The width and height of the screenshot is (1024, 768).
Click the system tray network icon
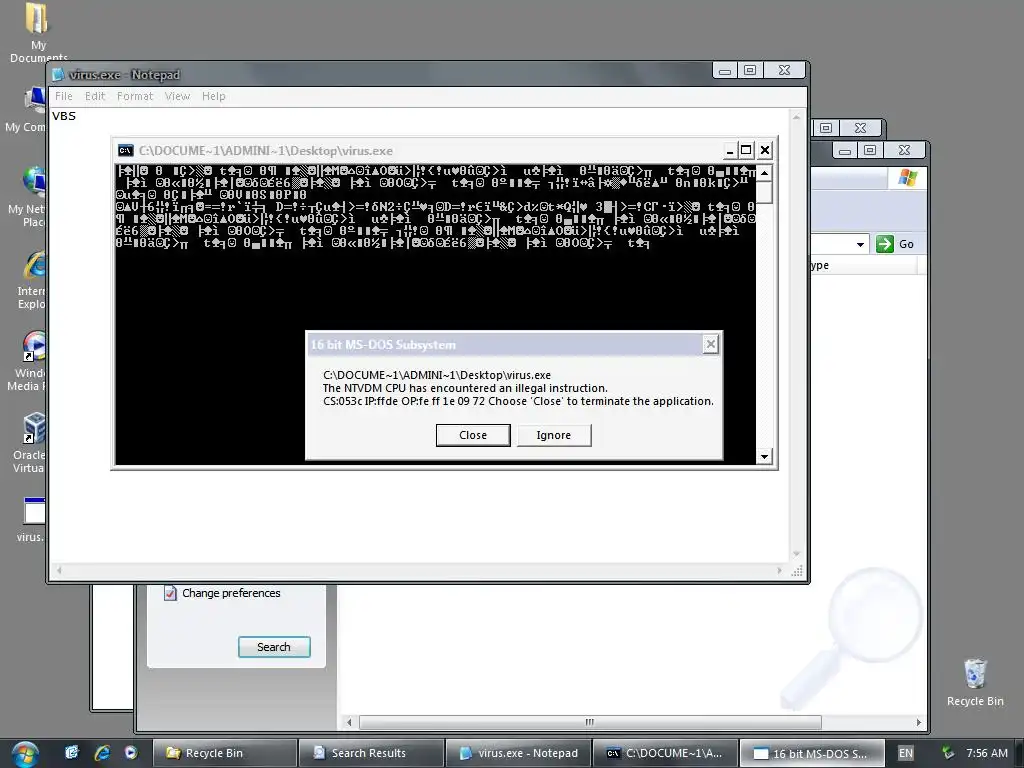pos(948,753)
